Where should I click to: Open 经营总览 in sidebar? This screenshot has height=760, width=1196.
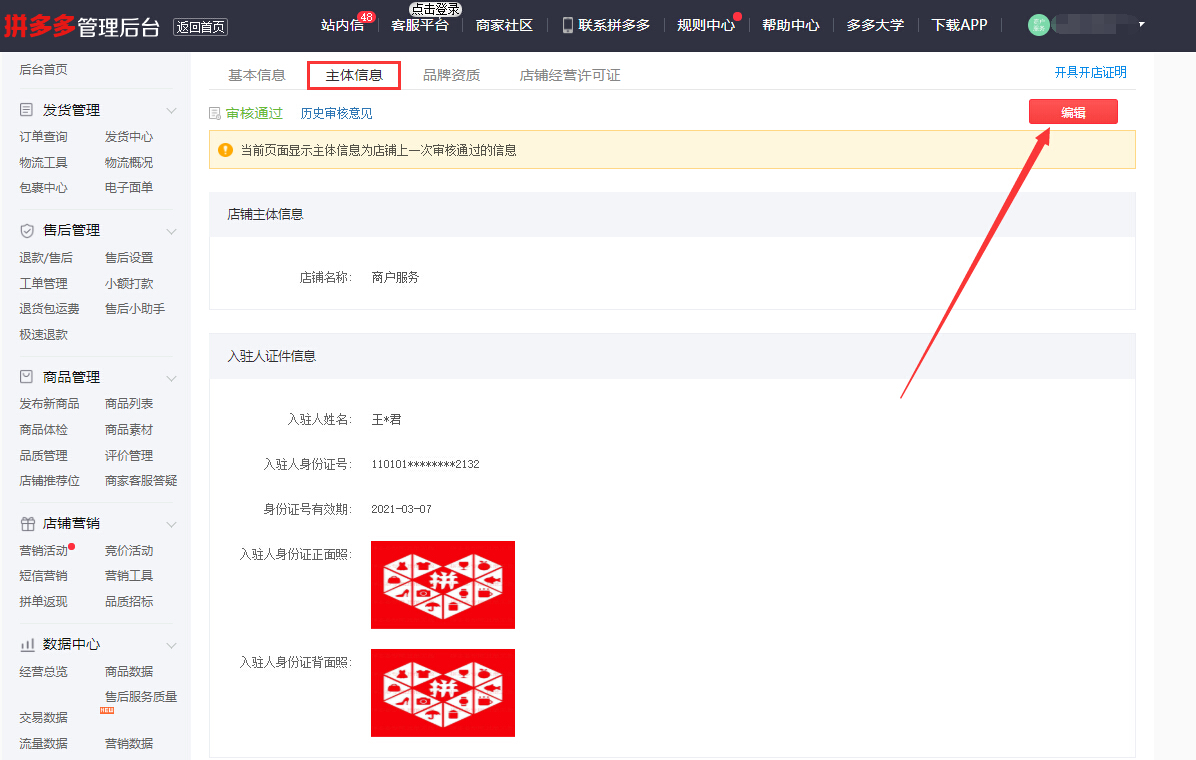pyautogui.click(x=43, y=672)
